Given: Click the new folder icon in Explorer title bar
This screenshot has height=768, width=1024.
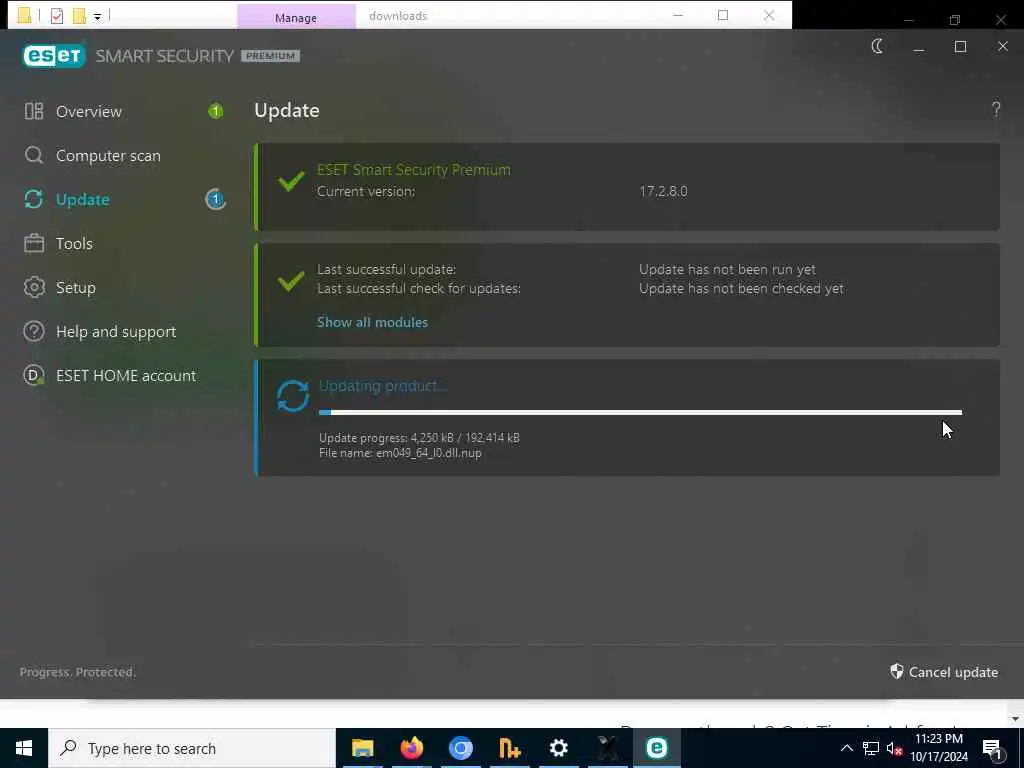Looking at the screenshot, I should pyautogui.click(x=79, y=16).
